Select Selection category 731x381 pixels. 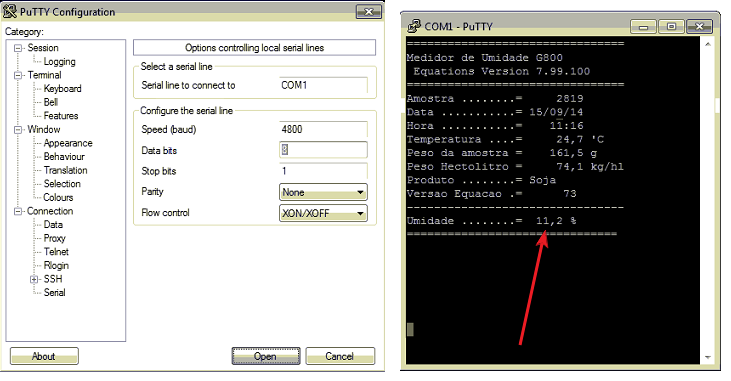[62, 184]
